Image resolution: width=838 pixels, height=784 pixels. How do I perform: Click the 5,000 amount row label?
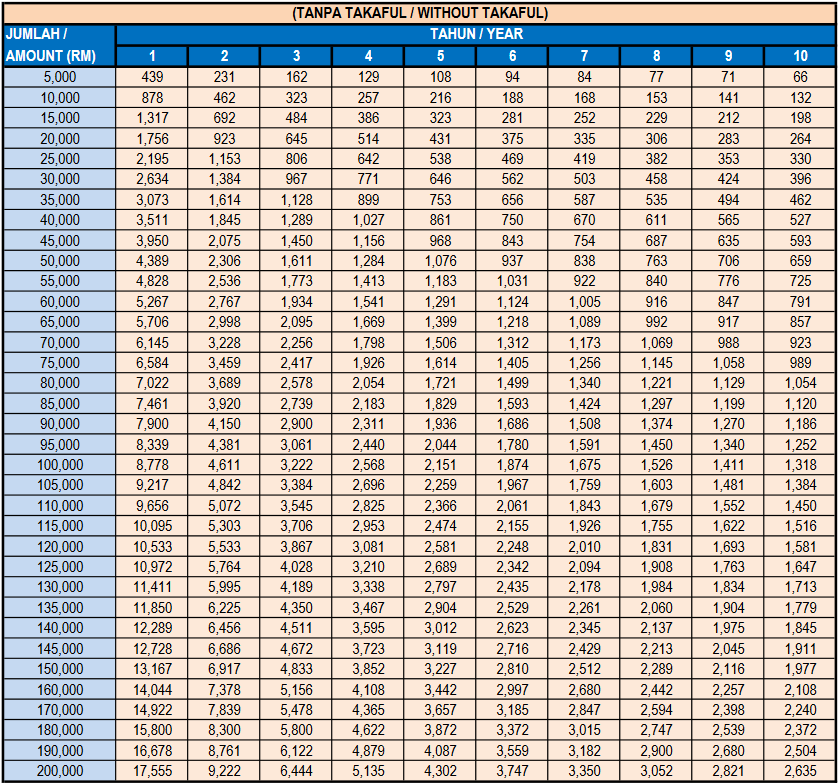pyautogui.click(x=59, y=77)
